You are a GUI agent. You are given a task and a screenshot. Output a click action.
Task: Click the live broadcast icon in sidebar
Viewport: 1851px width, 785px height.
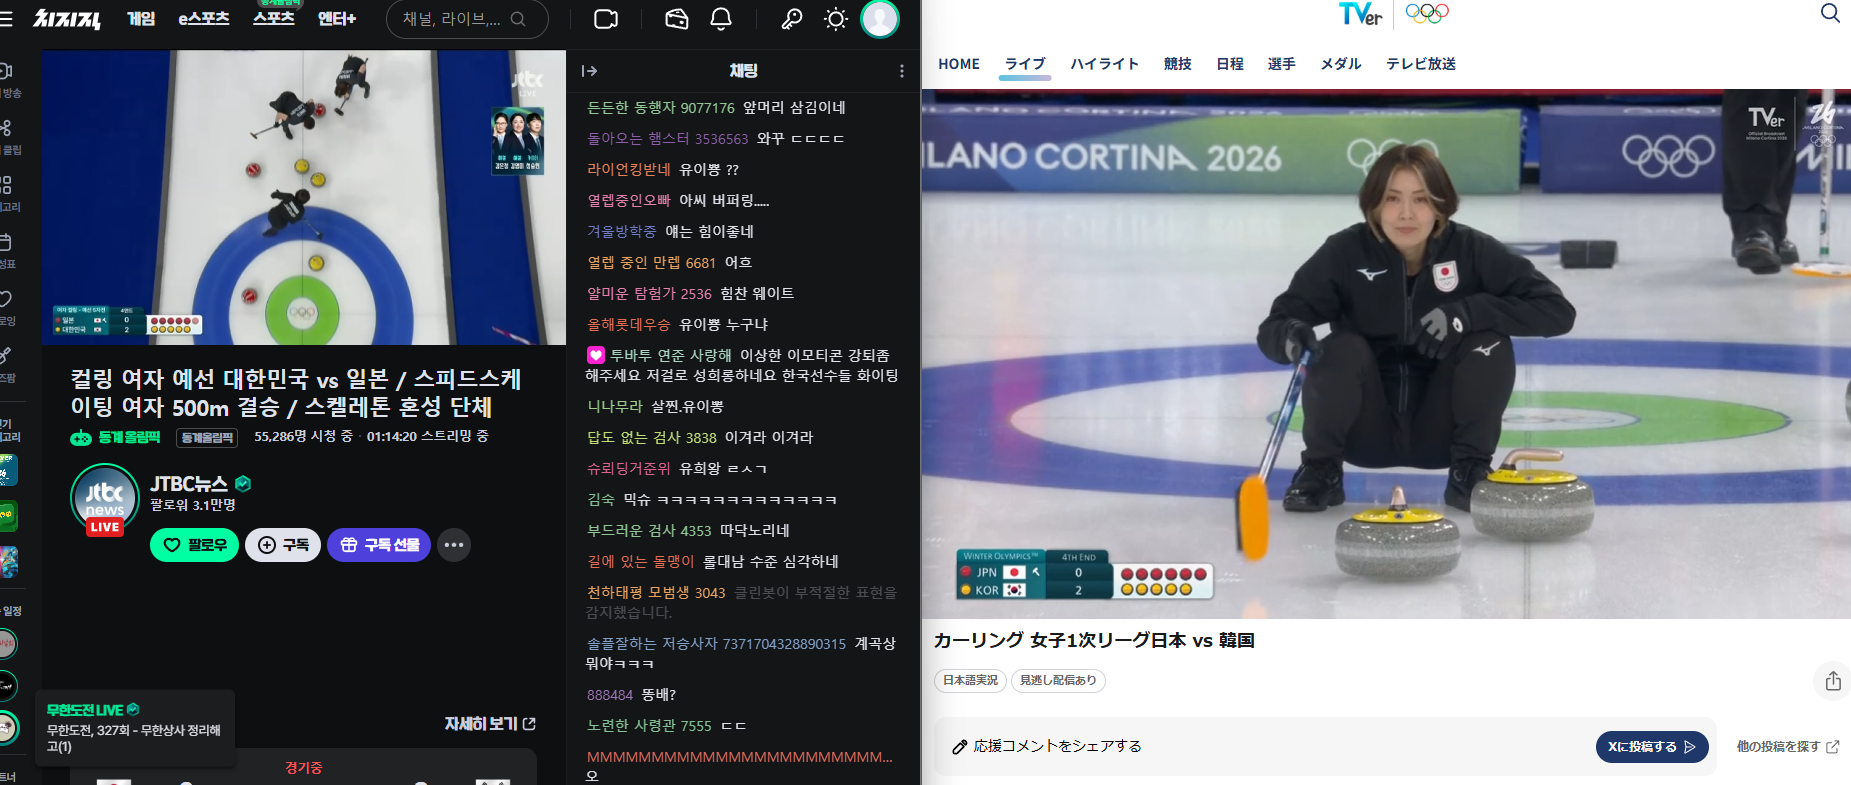pyautogui.click(x=5, y=71)
